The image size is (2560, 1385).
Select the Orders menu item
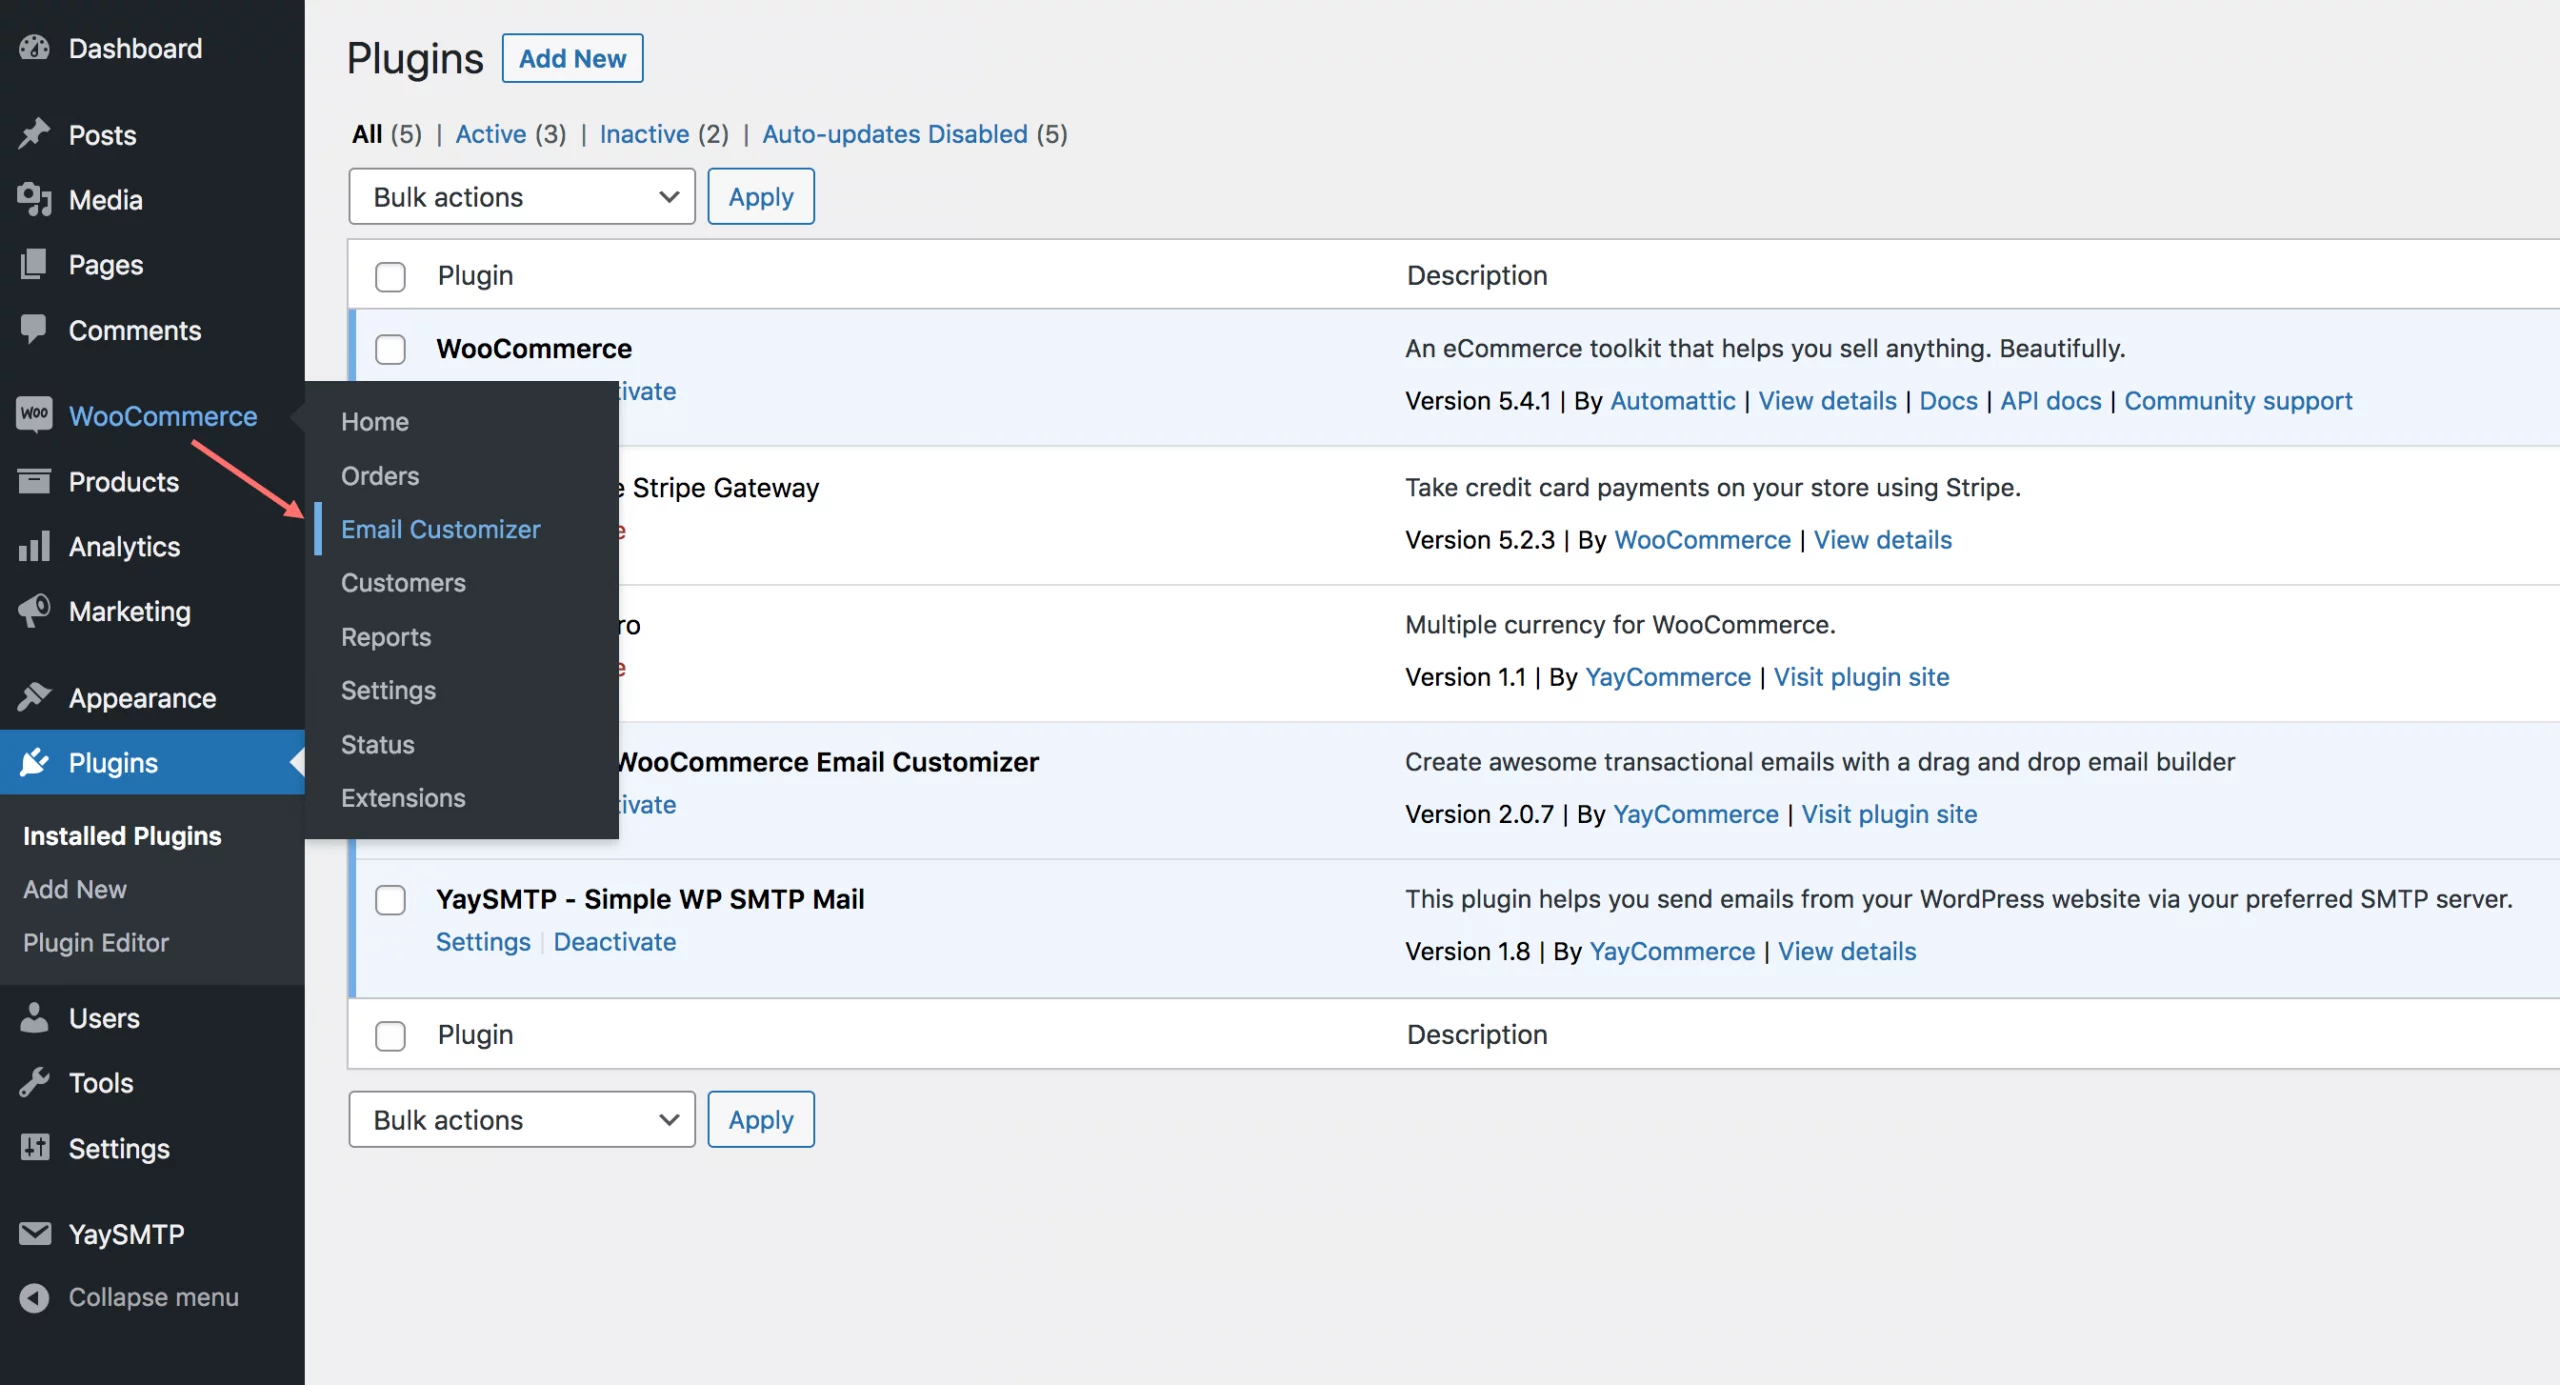[379, 476]
